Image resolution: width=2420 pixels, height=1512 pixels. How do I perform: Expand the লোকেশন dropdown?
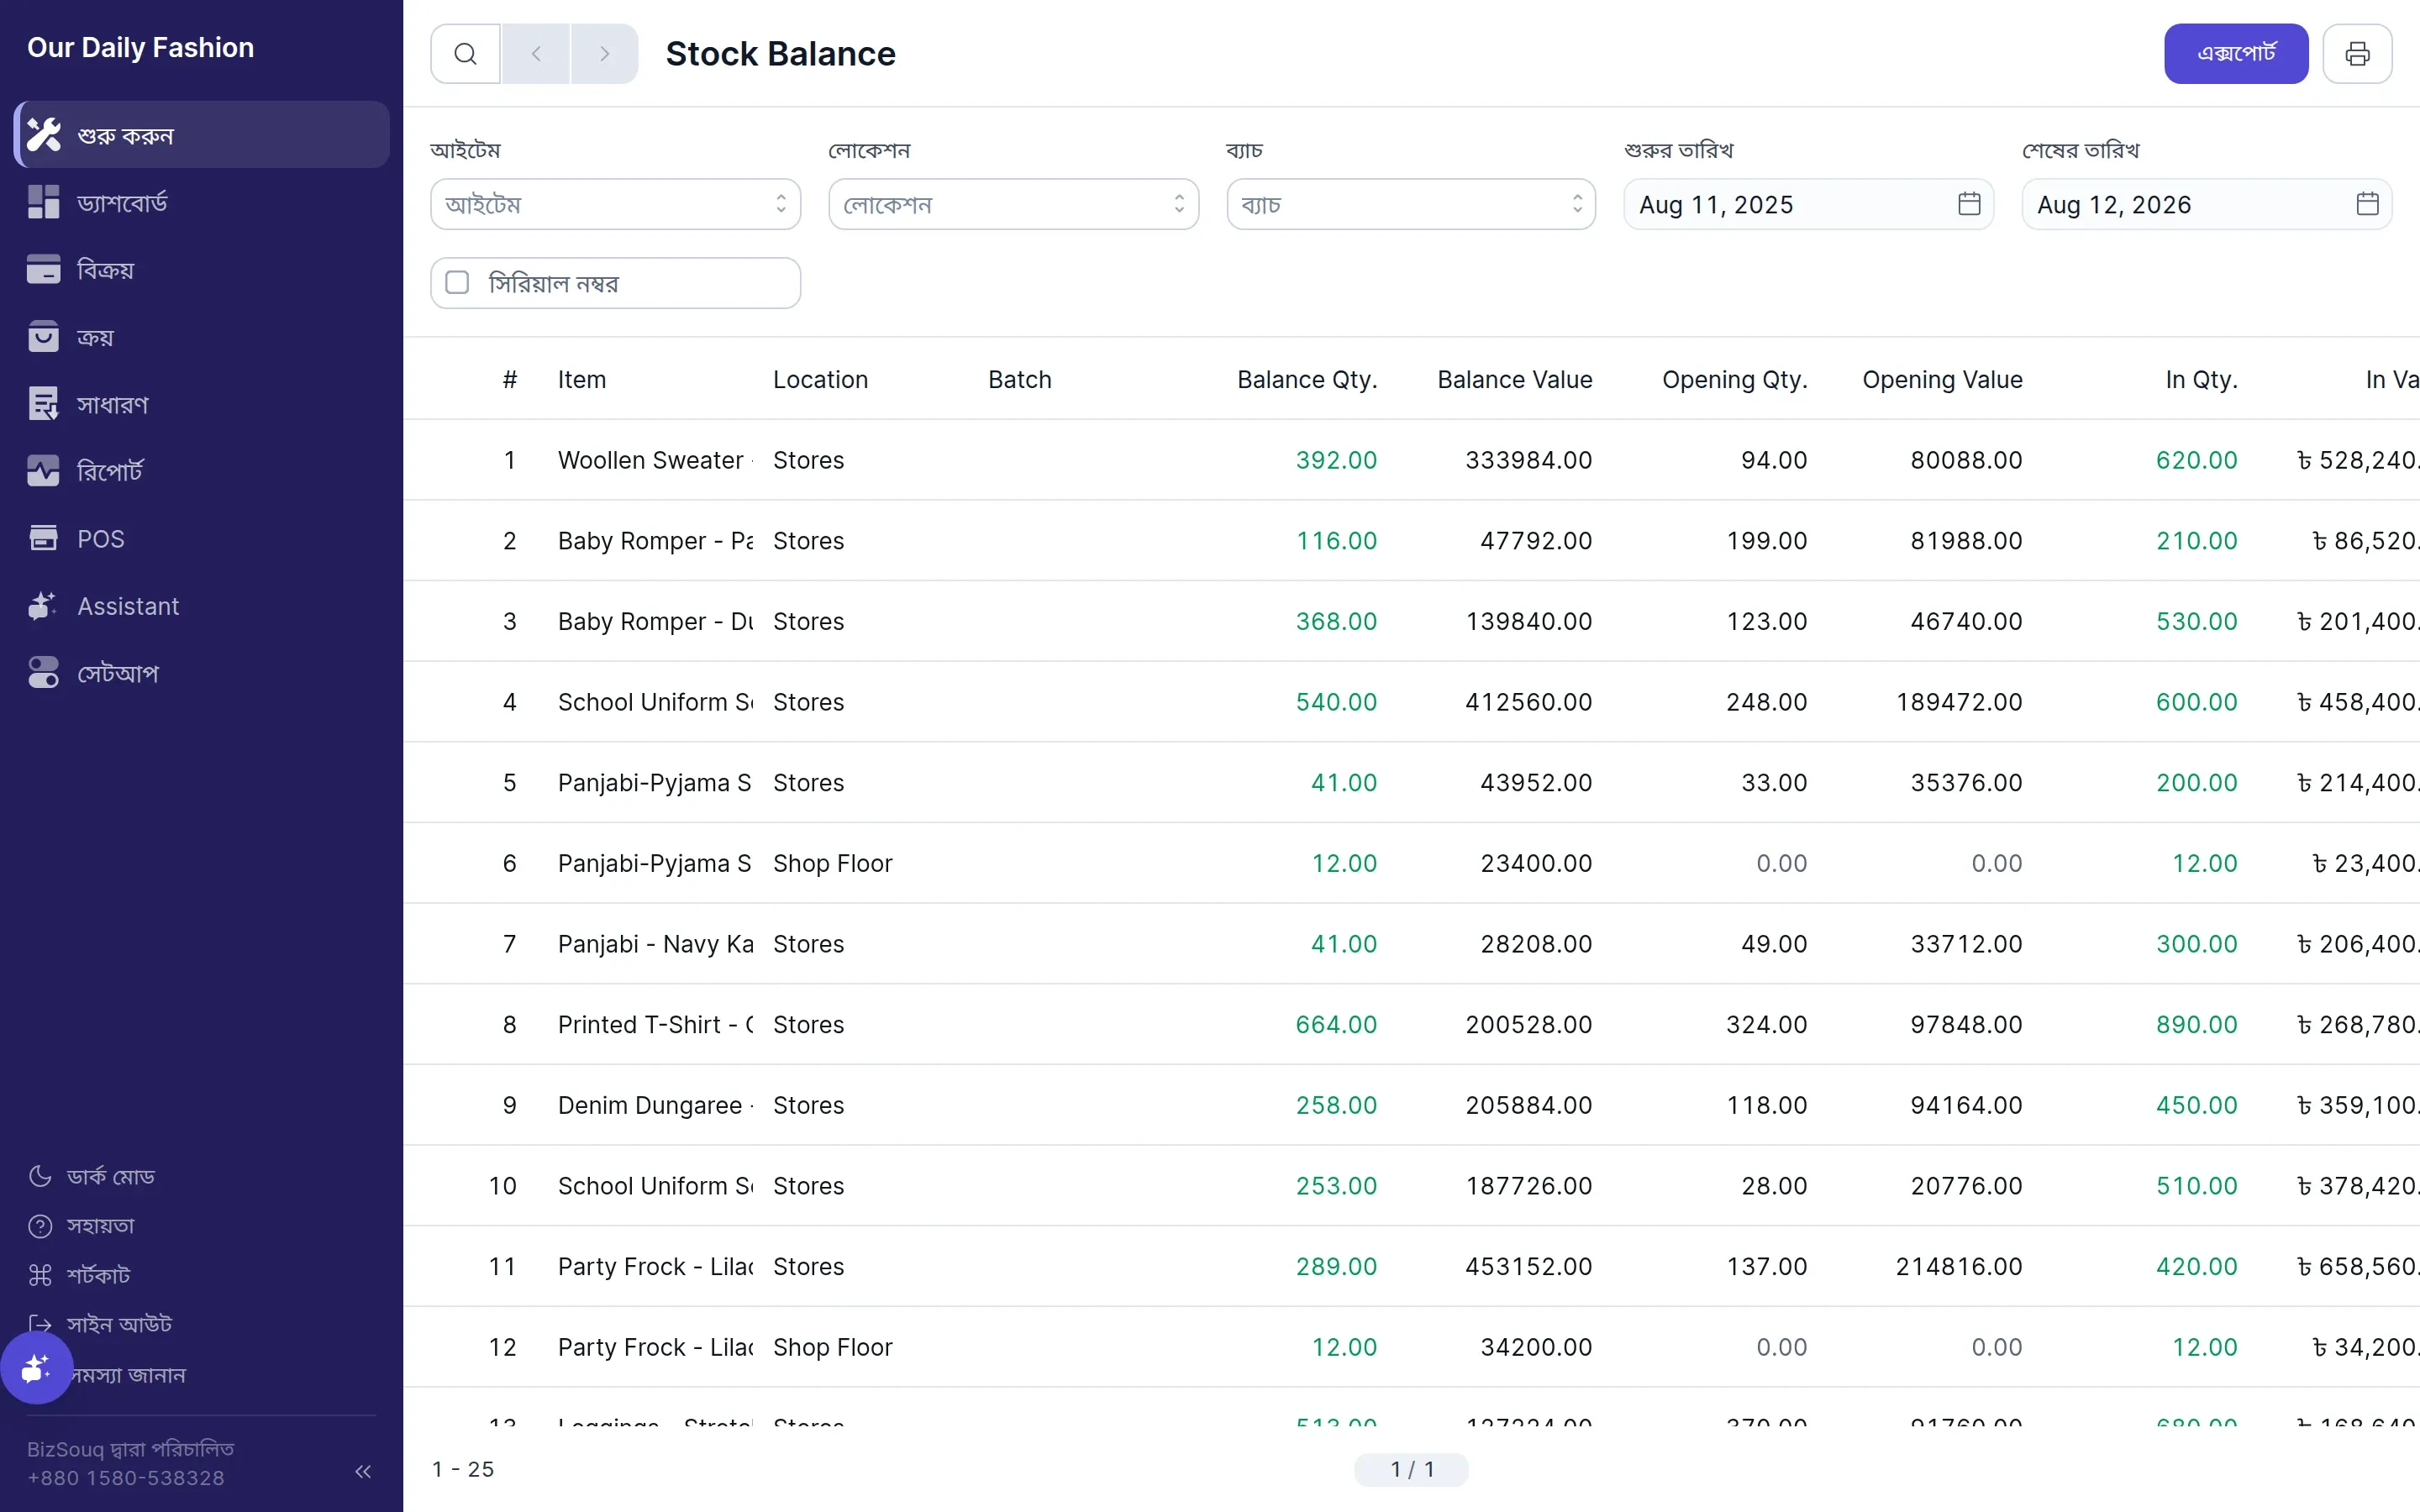(x=1013, y=204)
